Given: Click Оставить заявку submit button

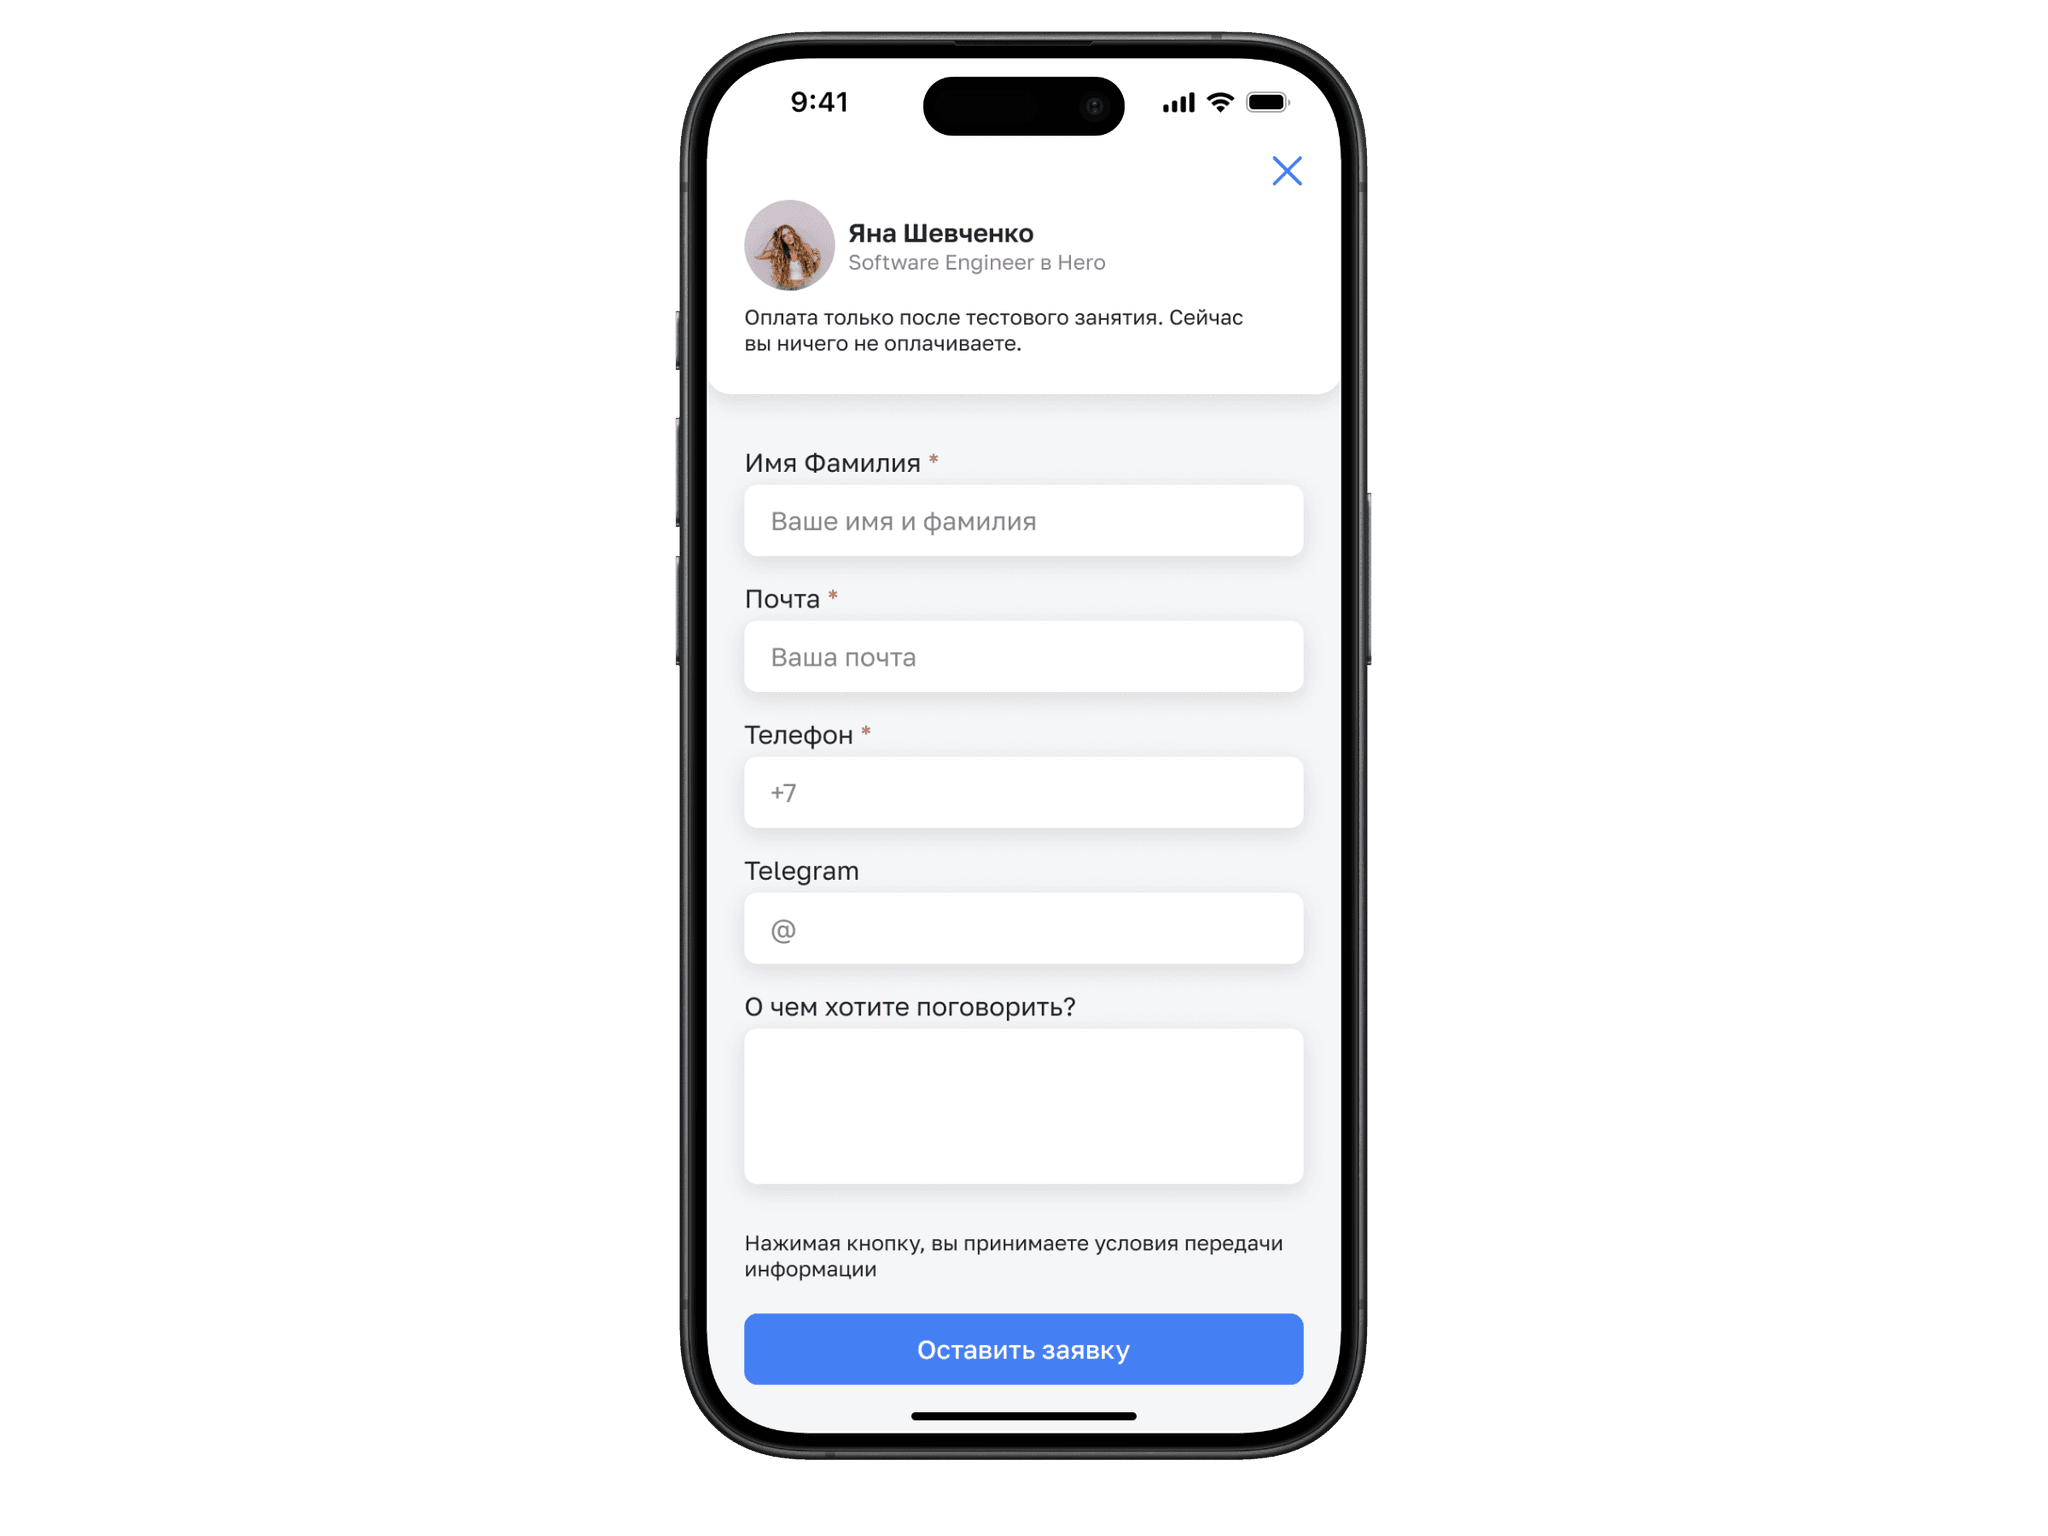Looking at the screenshot, I should 1022,1350.
